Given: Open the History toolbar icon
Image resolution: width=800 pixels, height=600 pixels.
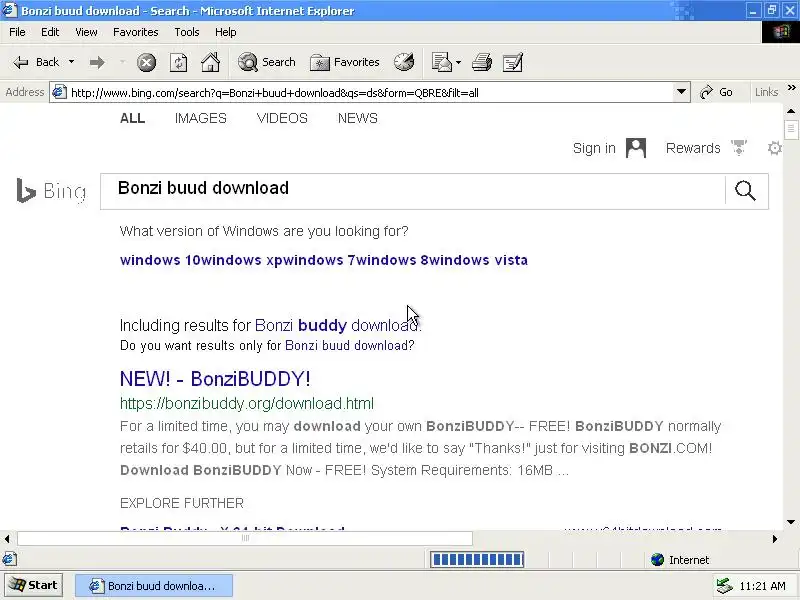Looking at the screenshot, I should [404, 62].
